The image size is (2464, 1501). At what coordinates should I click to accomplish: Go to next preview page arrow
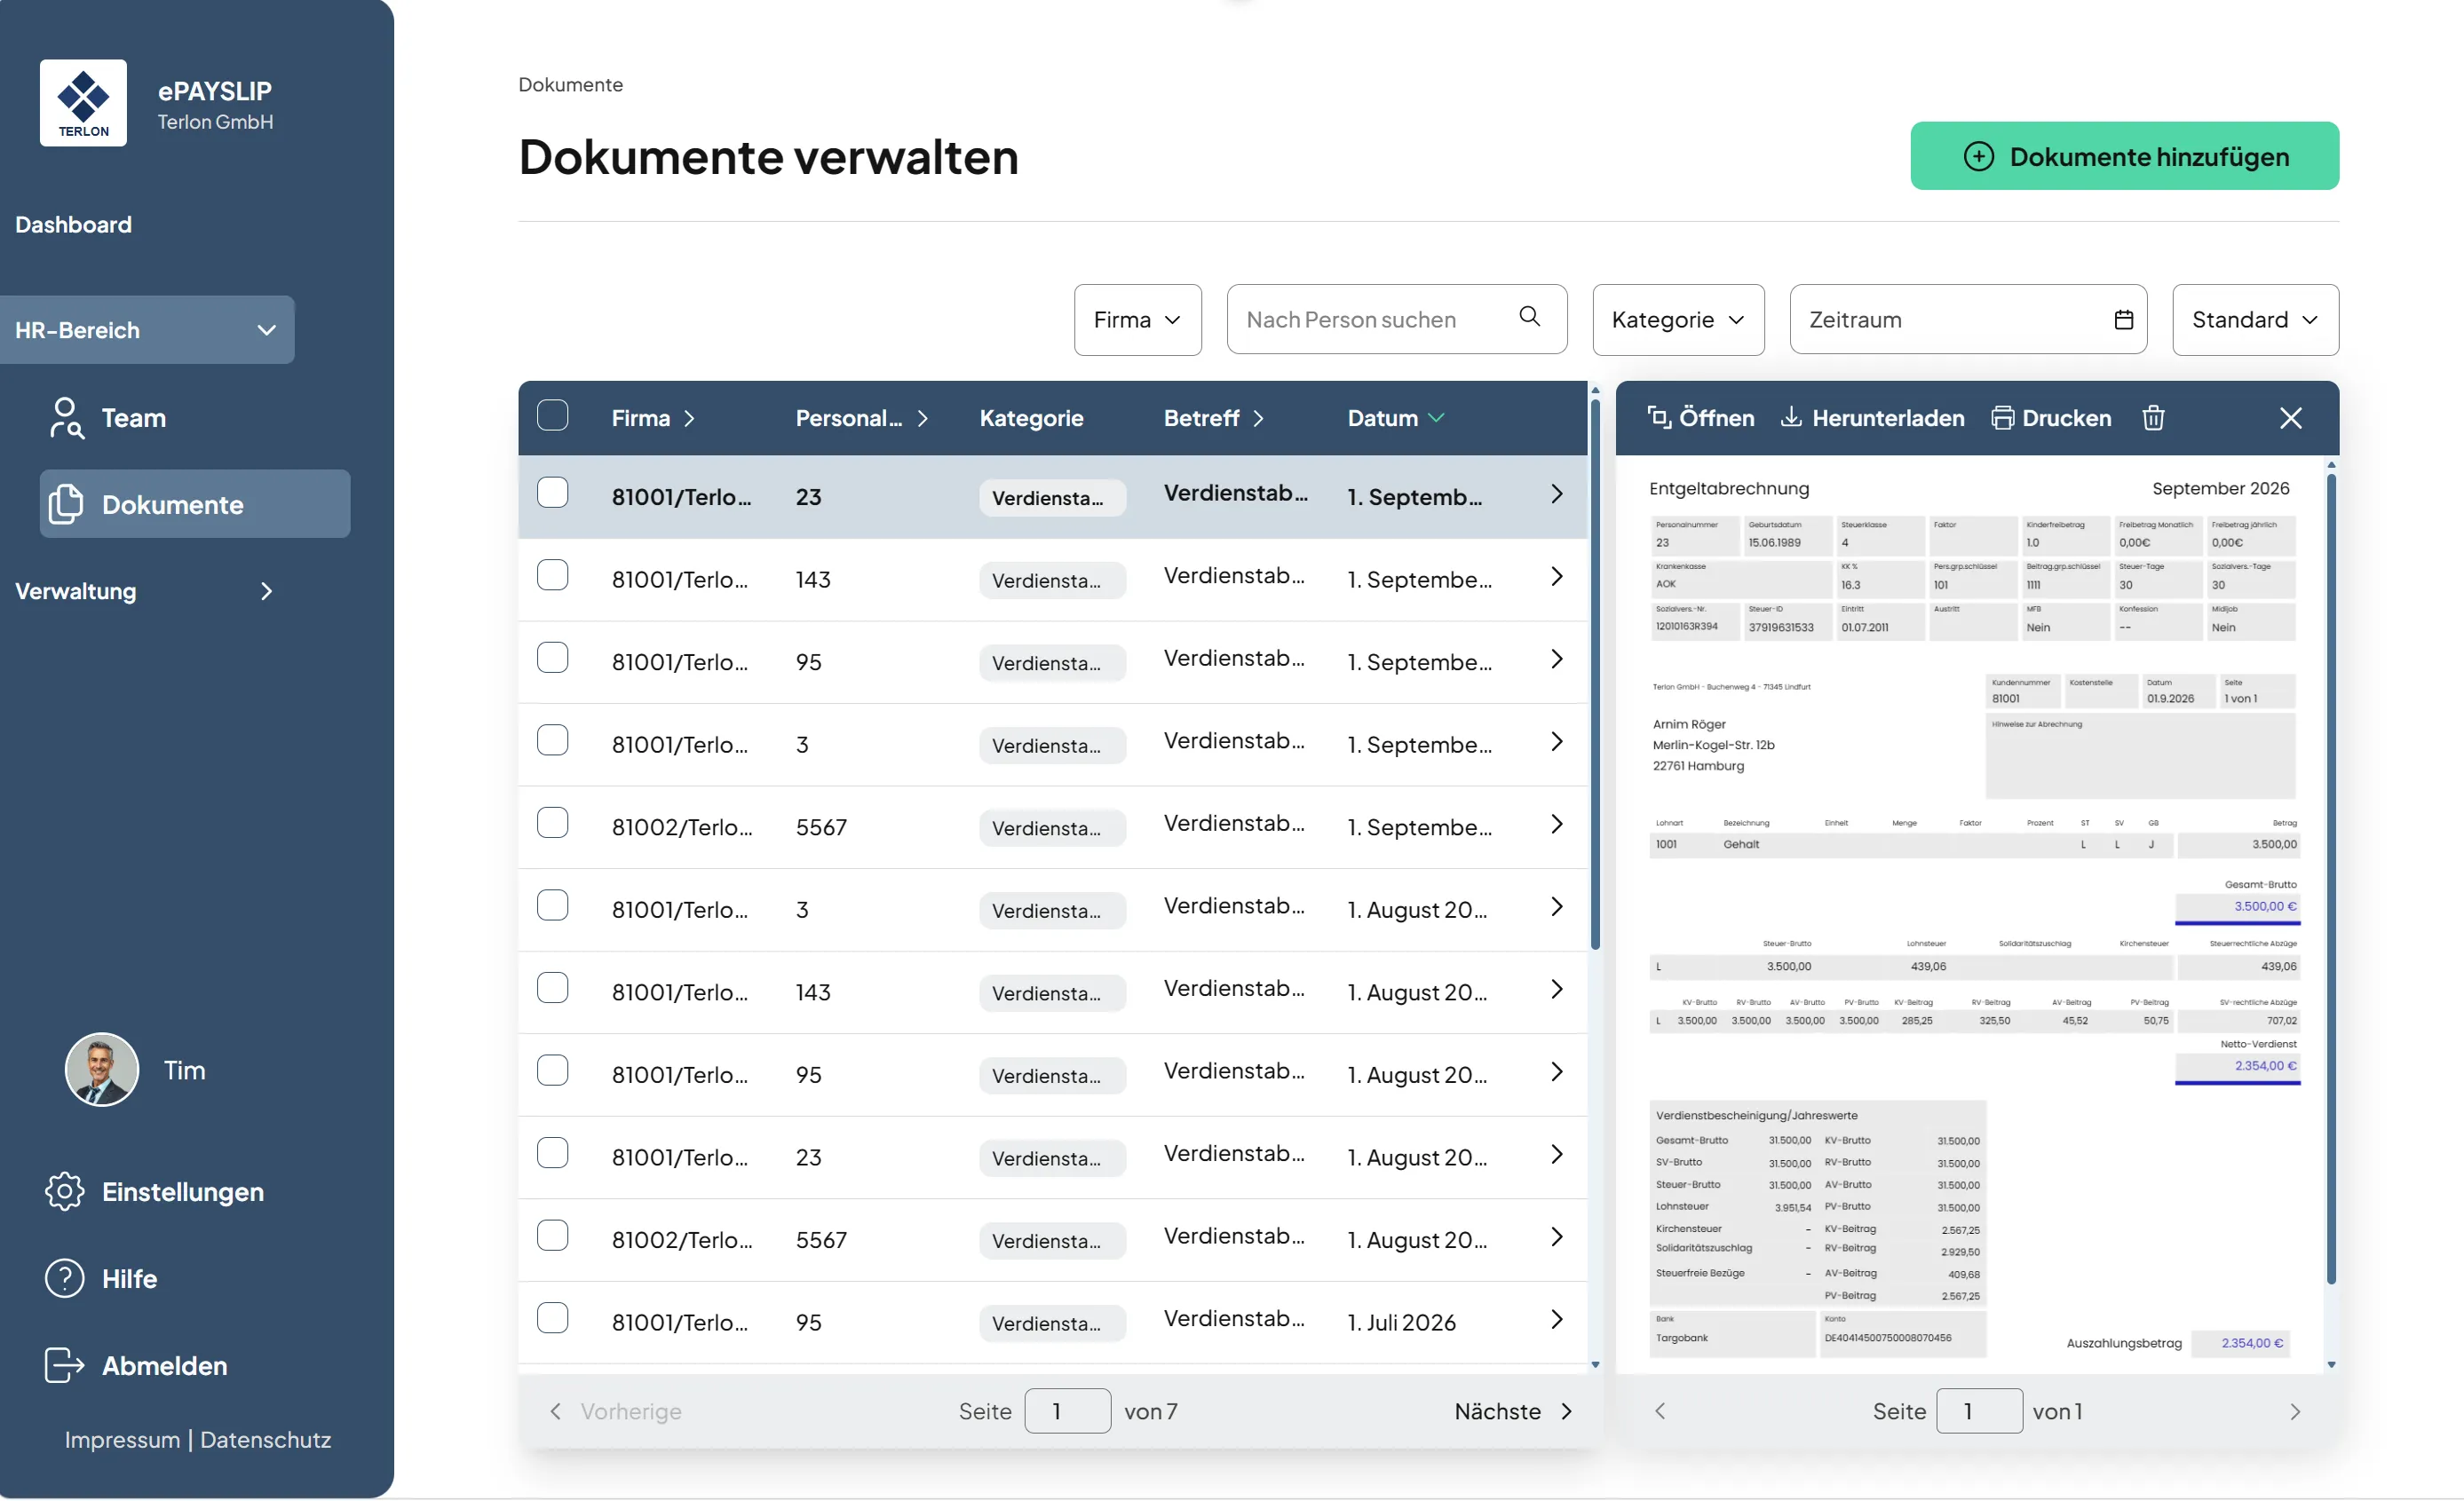coord(2294,1412)
